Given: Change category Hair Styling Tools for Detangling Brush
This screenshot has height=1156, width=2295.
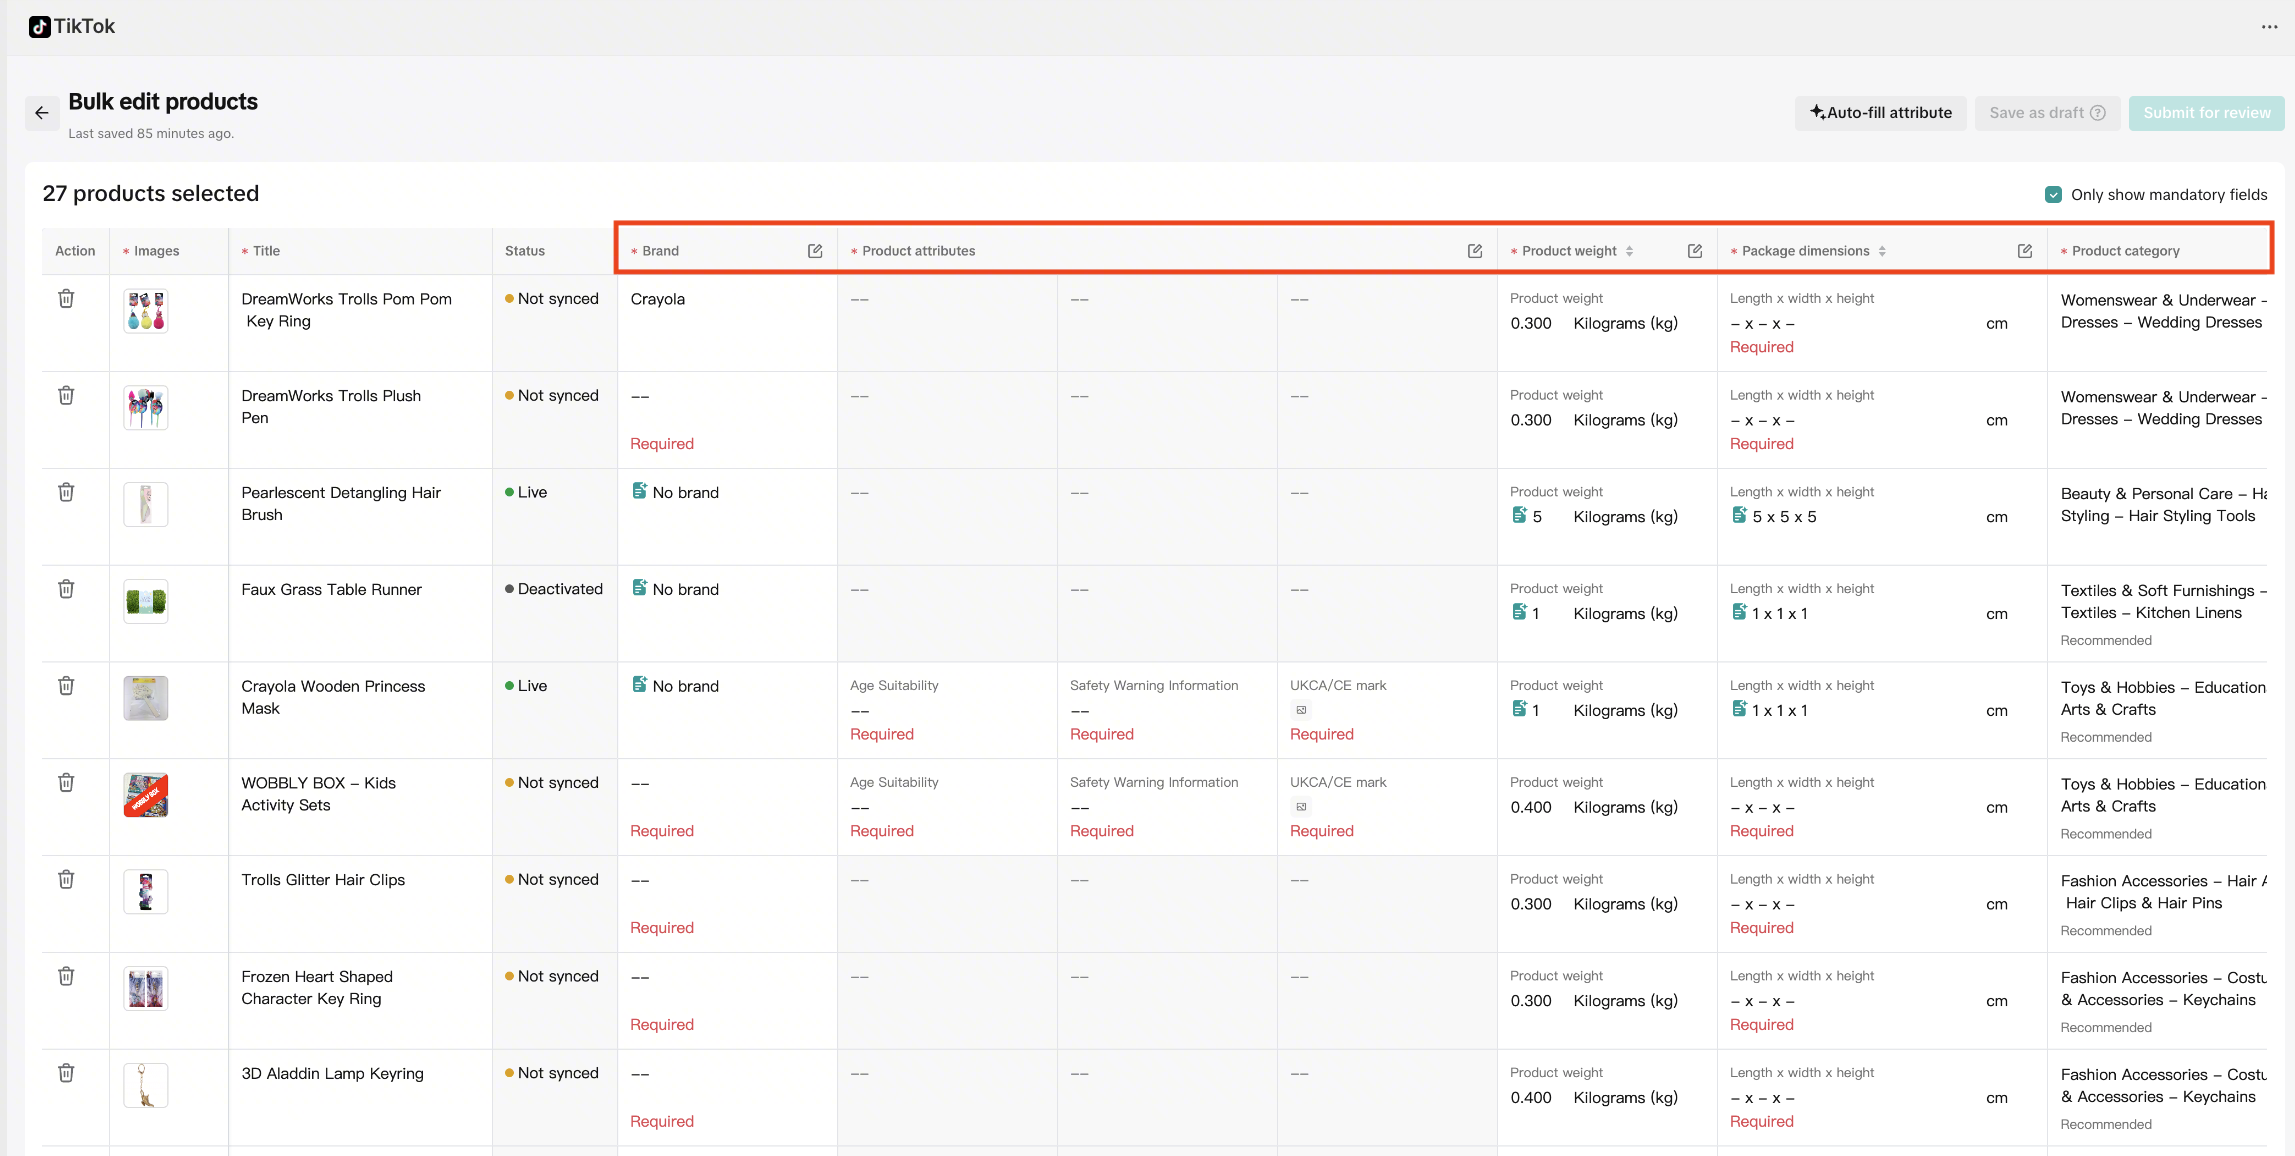Looking at the screenshot, I should (x=2164, y=505).
